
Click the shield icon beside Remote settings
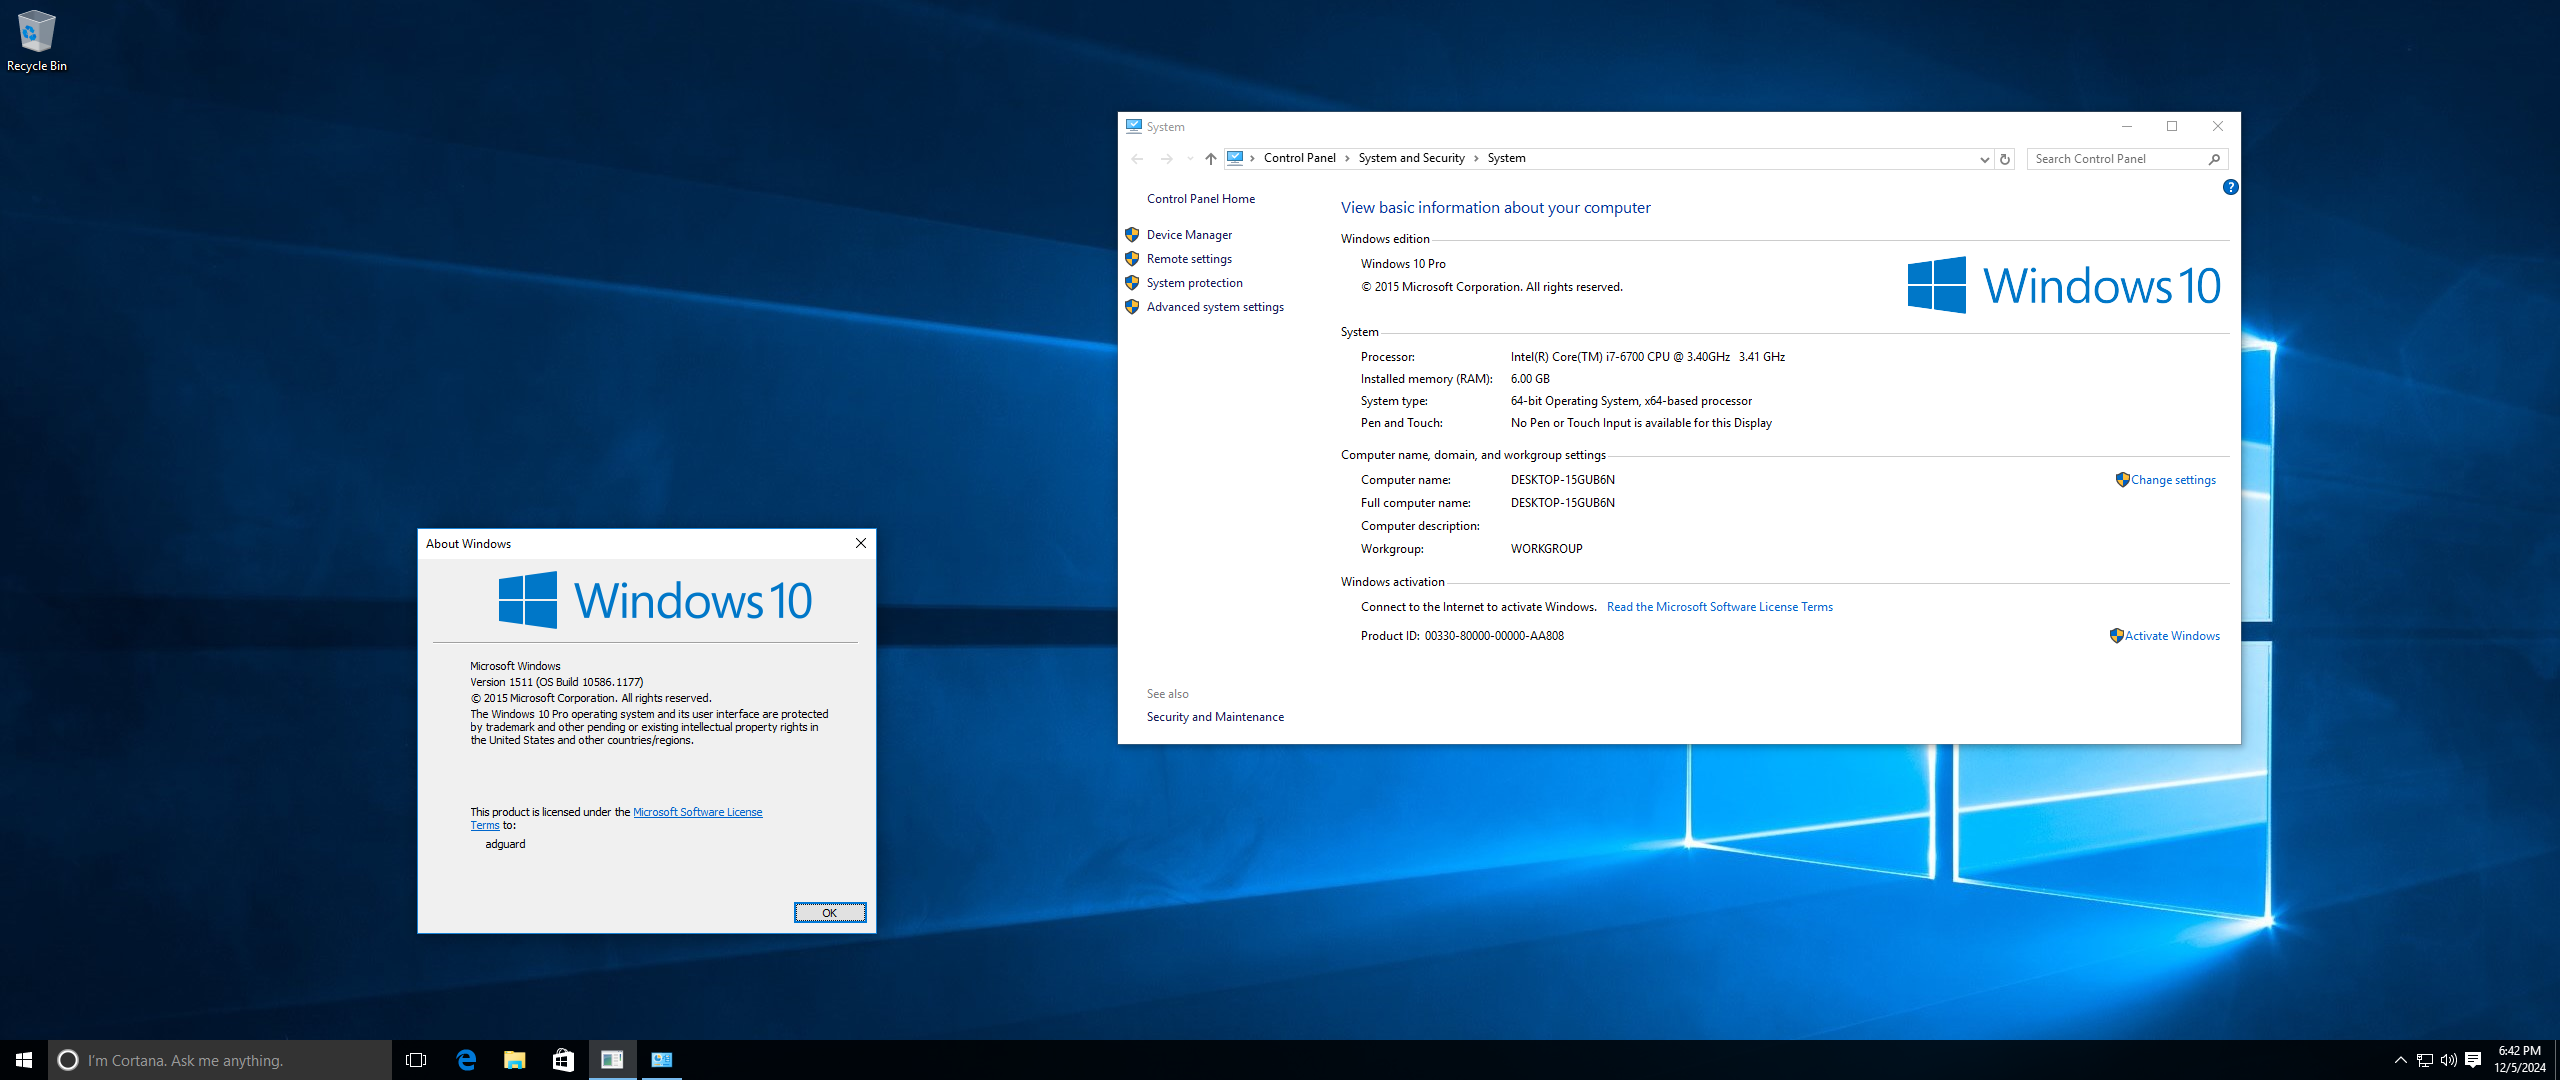(x=1132, y=259)
